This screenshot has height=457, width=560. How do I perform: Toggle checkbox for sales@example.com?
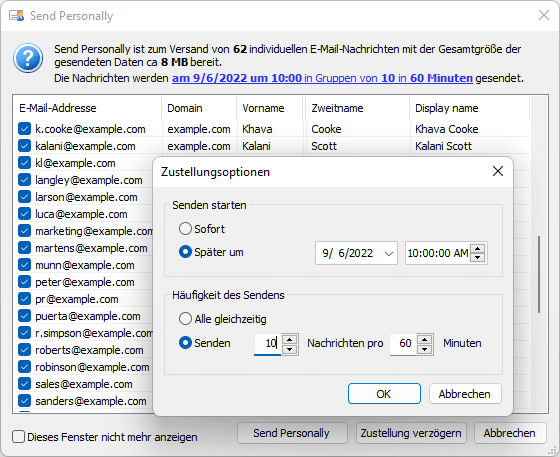24,384
